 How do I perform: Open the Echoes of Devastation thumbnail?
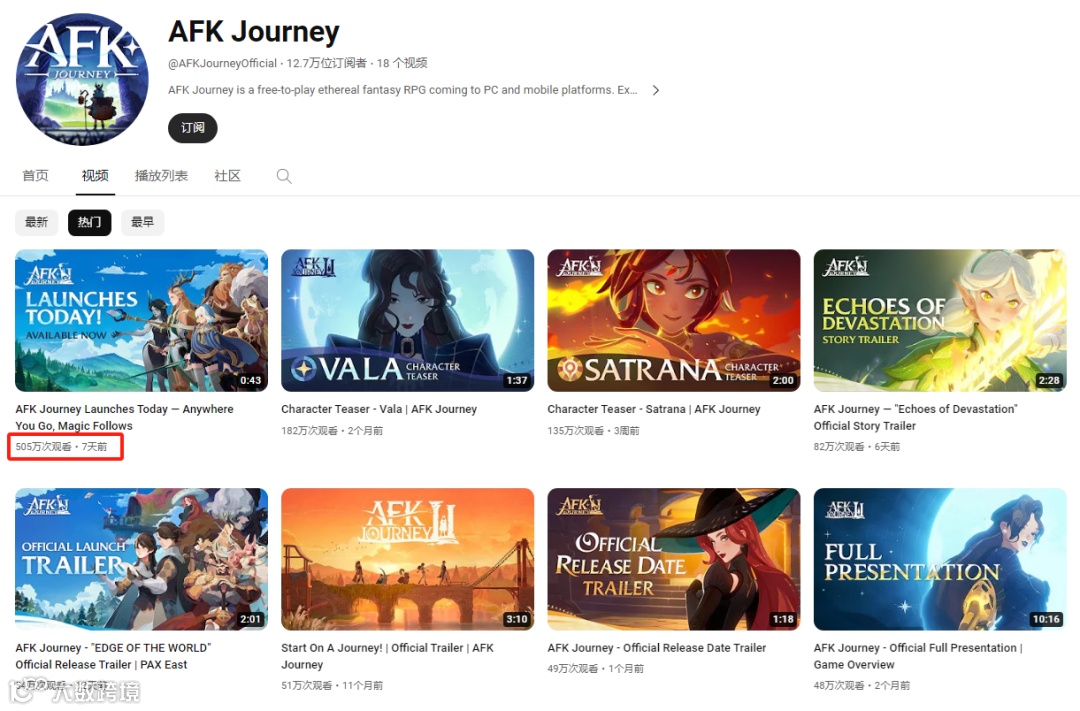[940, 320]
